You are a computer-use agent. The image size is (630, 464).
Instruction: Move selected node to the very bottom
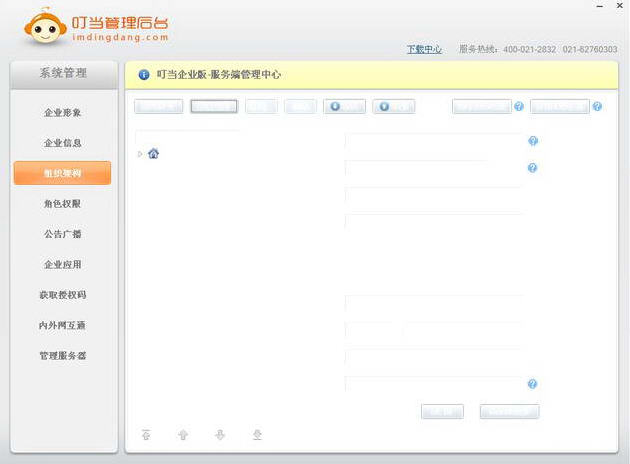[257, 434]
